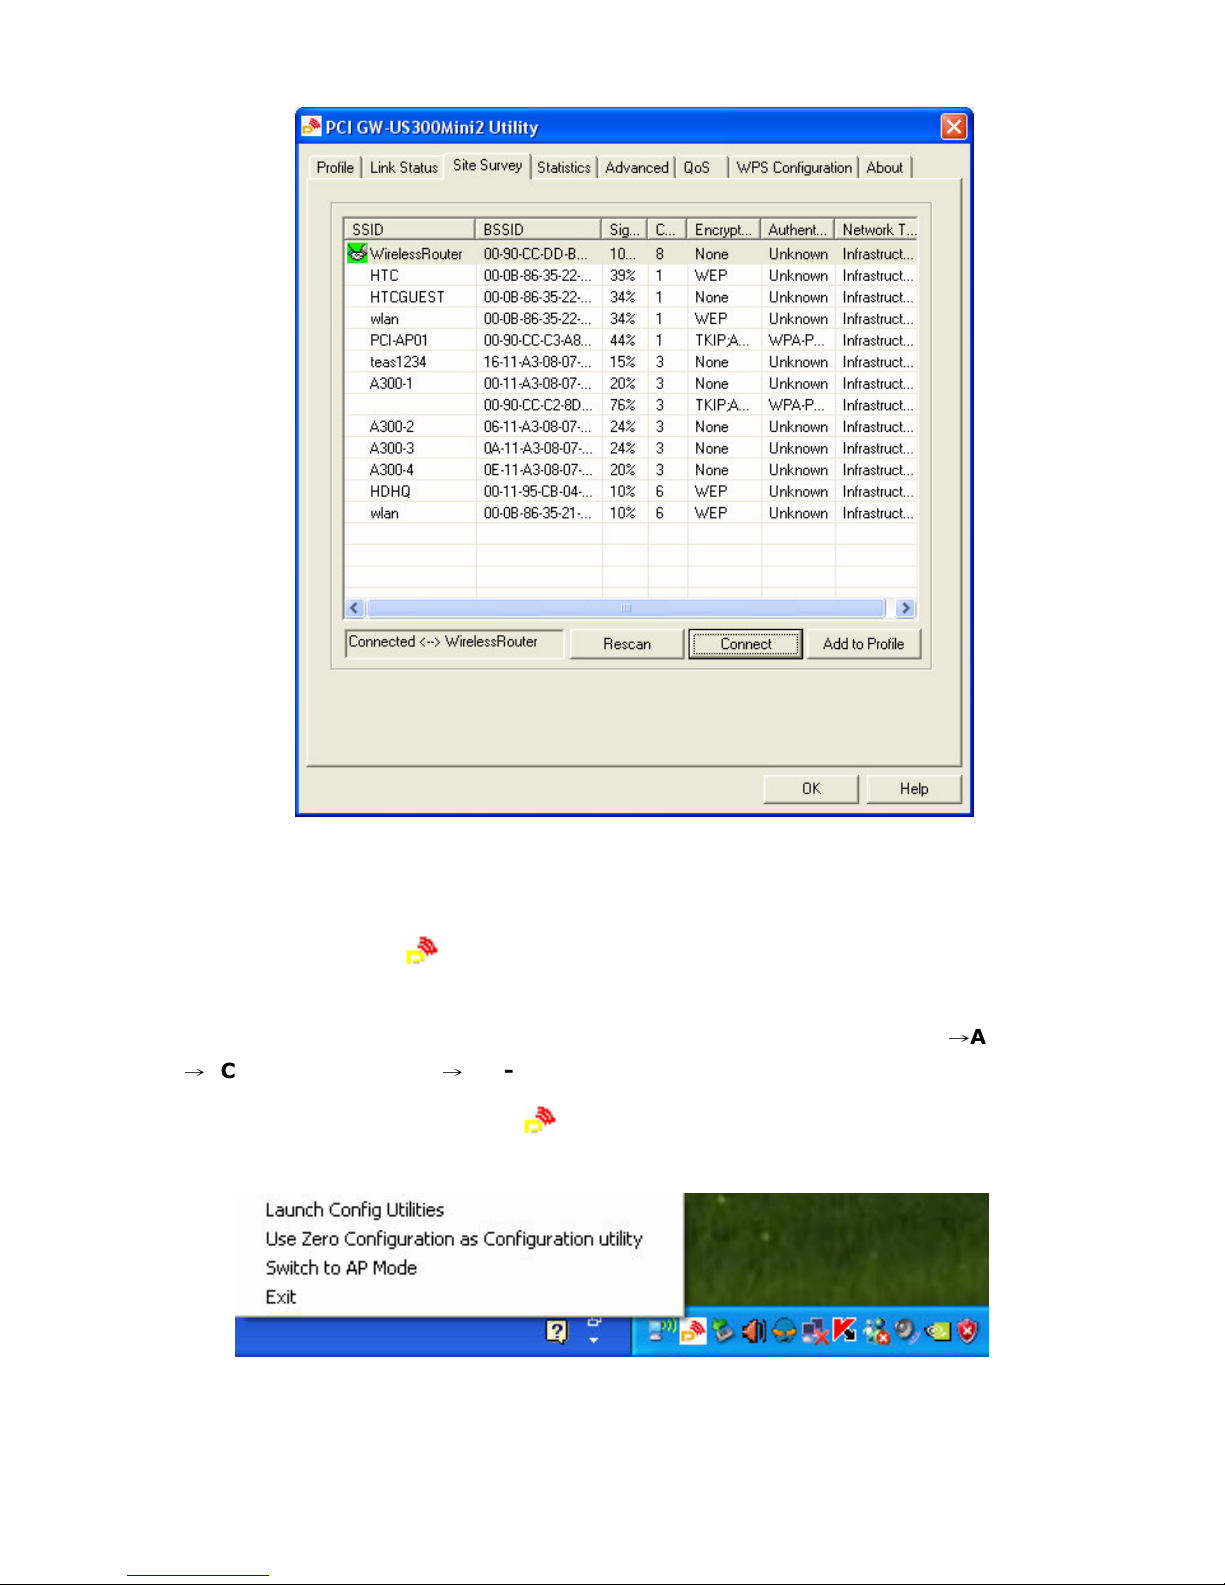The height and width of the screenshot is (1585, 1225).
Task: Select Use Zero Configuration as Configuration utility
Action: pos(454,1238)
